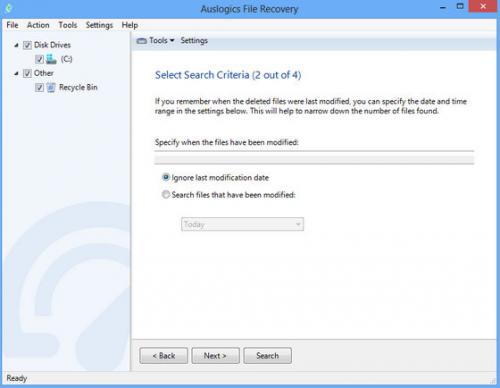Collapse the Disk Drives tree node
This screenshot has height=388, width=500.
(x=16, y=45)
